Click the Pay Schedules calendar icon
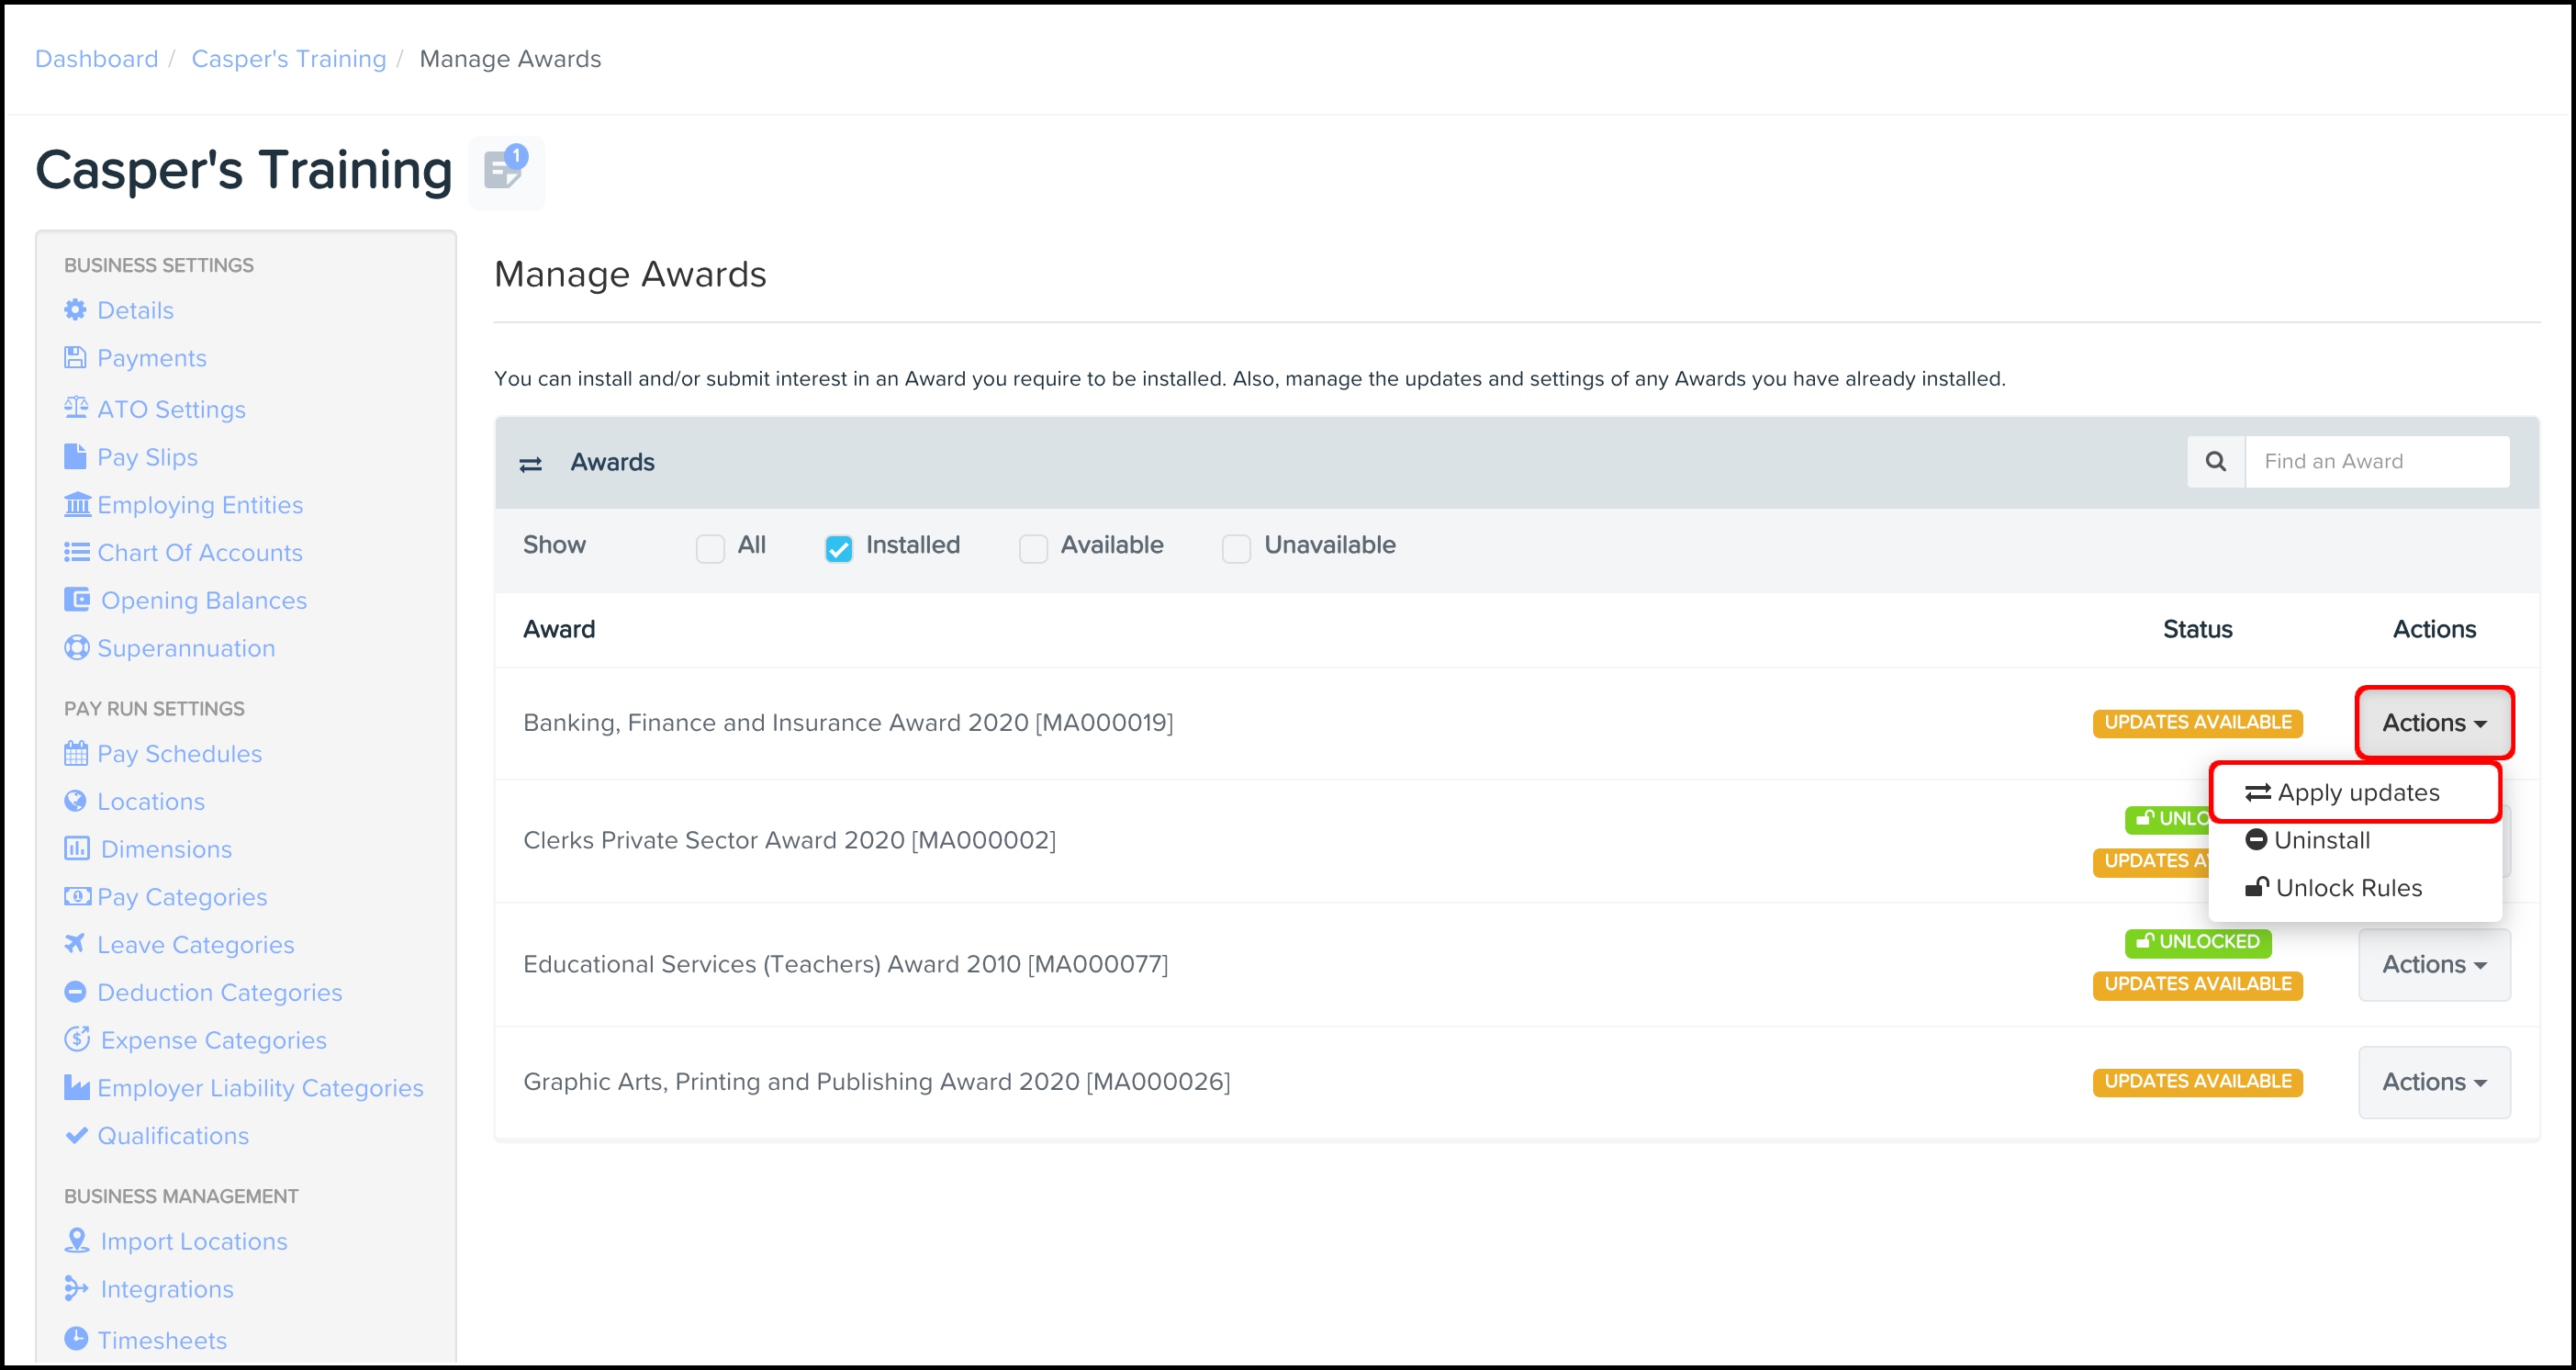Screen dimensions: 2576x1370 click(x=76, y=753)
